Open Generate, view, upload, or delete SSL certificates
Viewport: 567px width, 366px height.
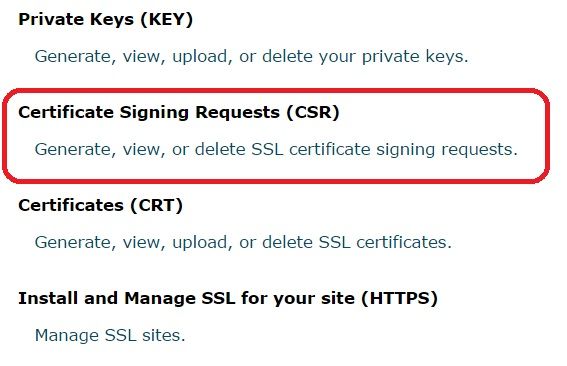click(243, 242)
